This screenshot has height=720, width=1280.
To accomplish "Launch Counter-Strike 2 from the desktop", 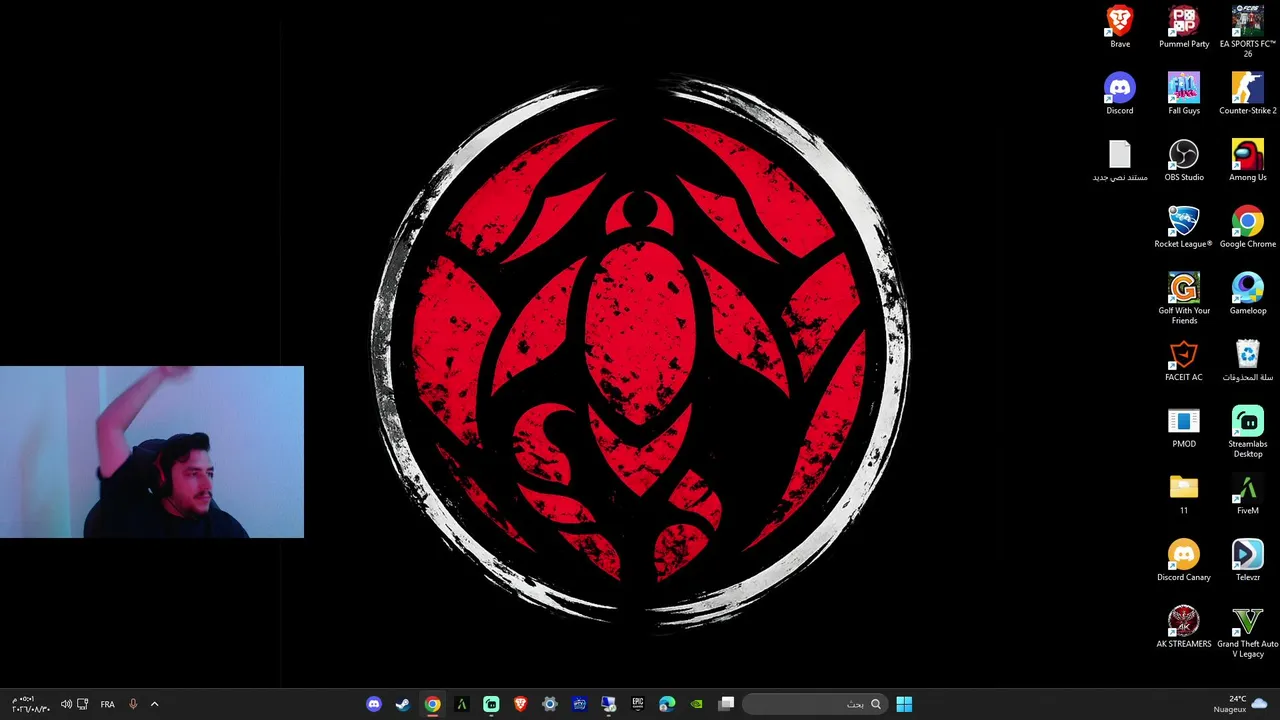I will (x=1248, y=94).
